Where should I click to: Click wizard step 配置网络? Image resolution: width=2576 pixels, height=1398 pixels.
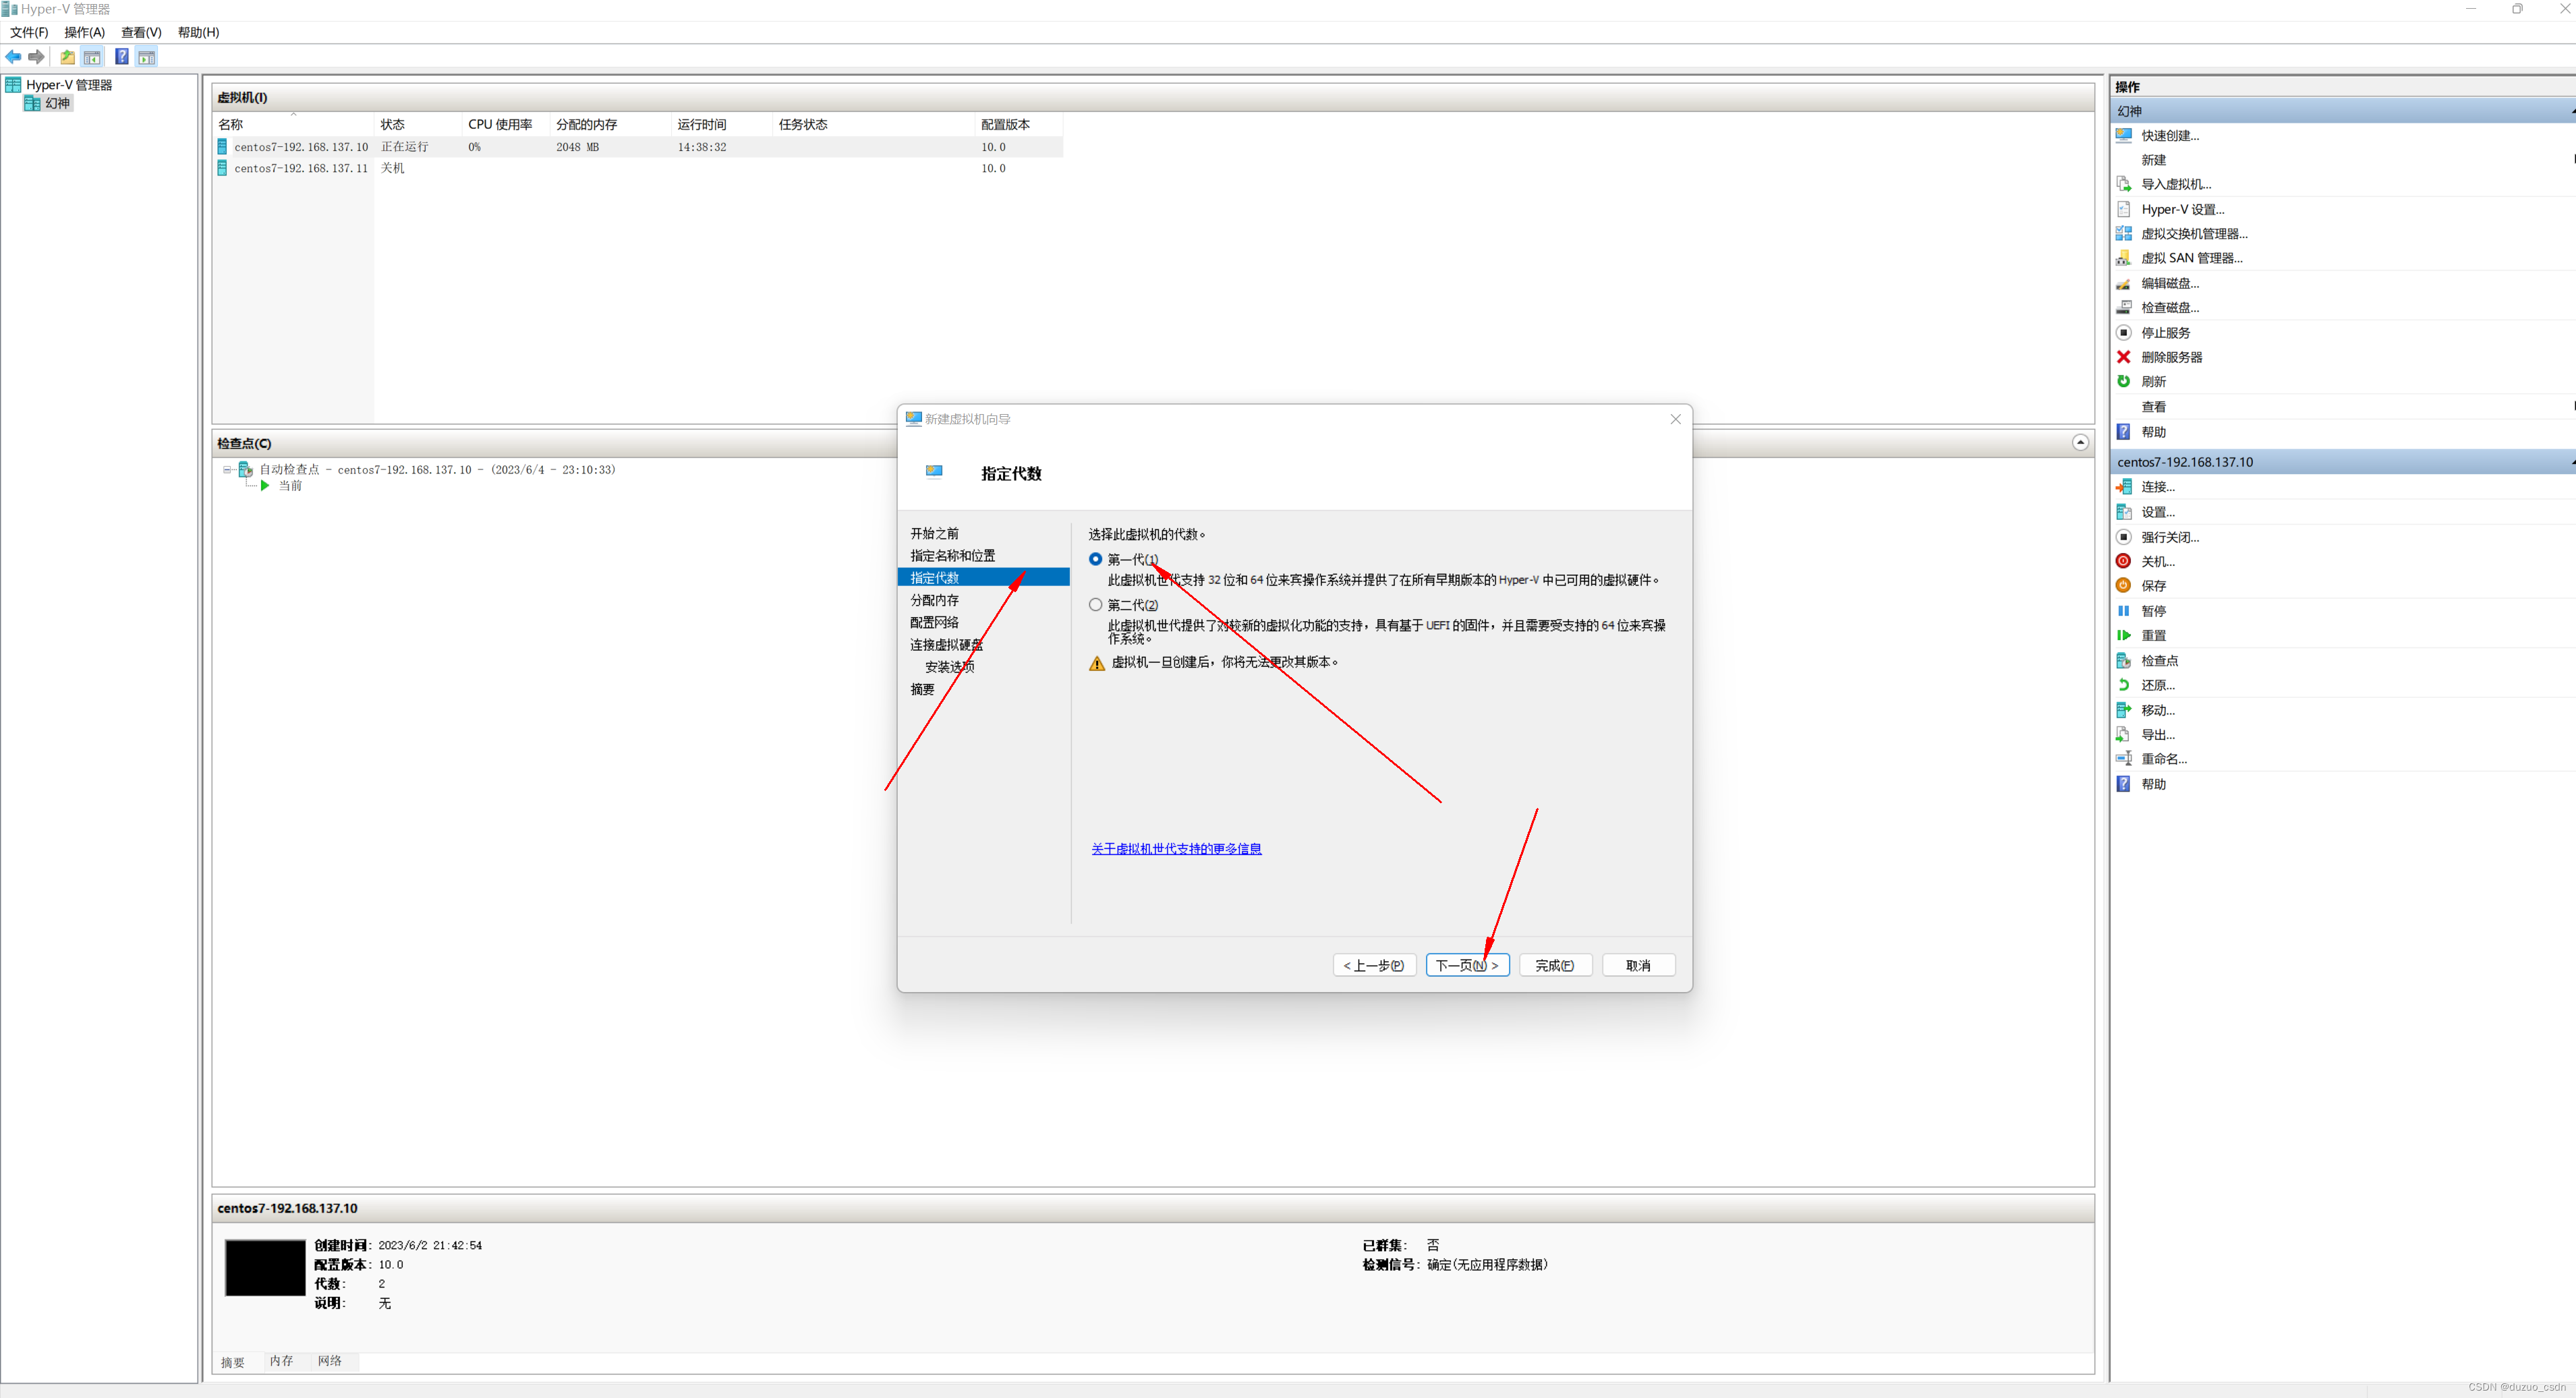934,622
